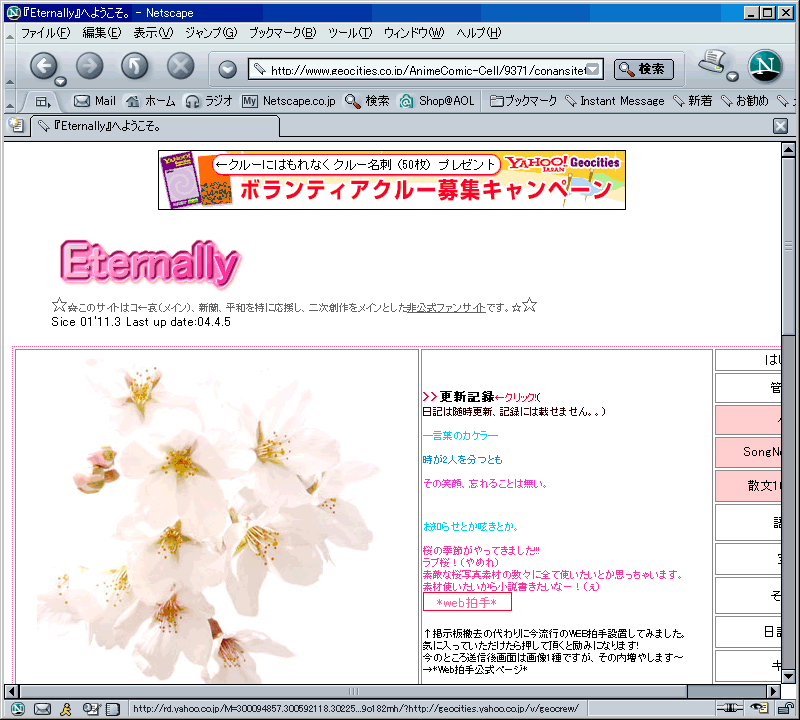
Task: Open the round history dropdown beside URL bar
Action: [228, 69]
